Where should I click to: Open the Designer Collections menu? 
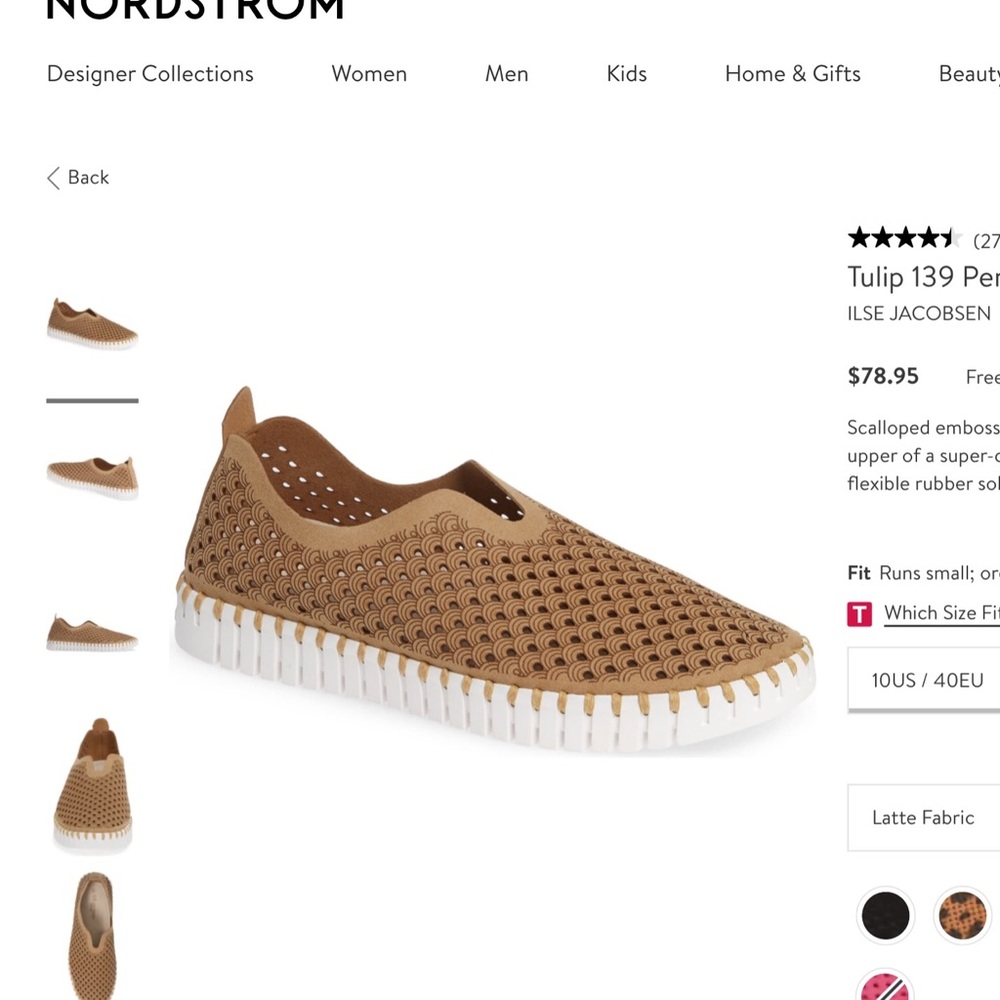[x=148, y=74]
